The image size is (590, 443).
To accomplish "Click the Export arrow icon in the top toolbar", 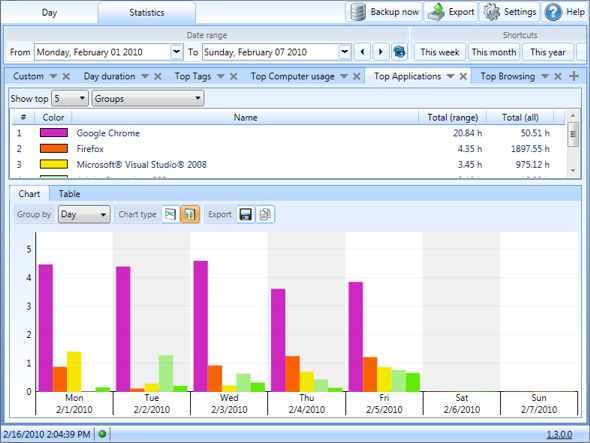I will click(x=436, y=12).
